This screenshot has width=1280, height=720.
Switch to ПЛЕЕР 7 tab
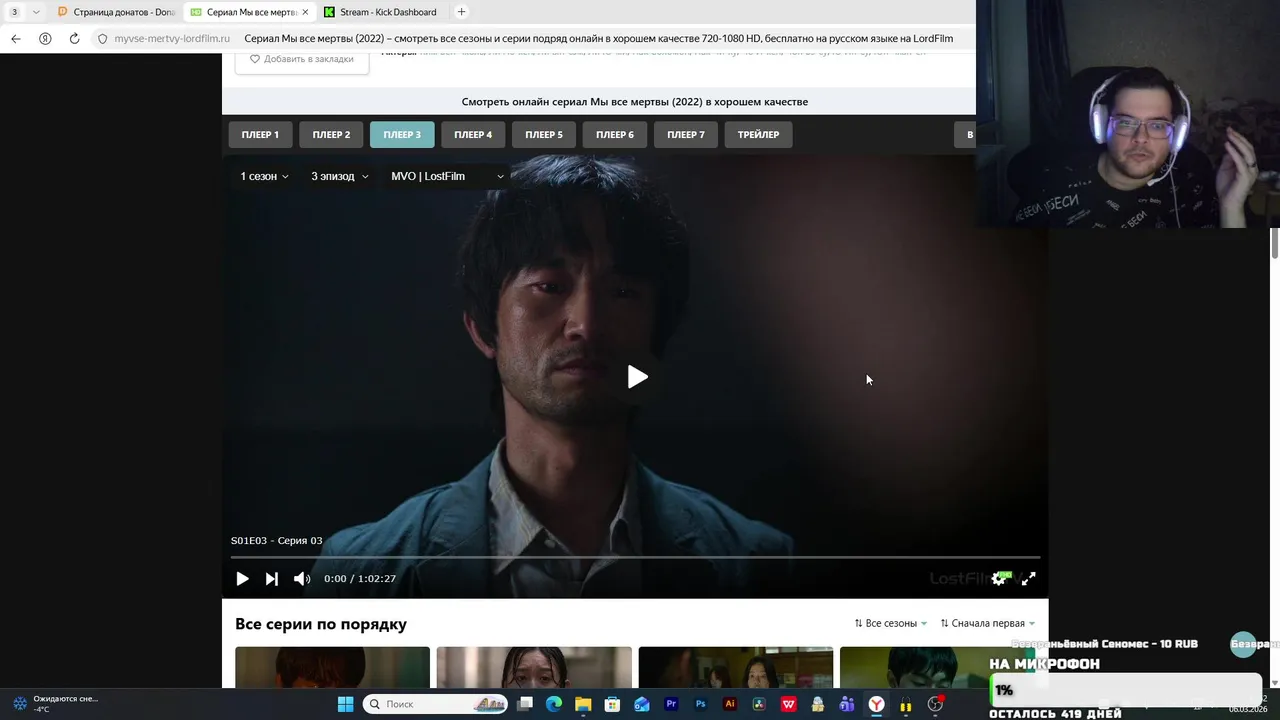(x=686, y=135)
